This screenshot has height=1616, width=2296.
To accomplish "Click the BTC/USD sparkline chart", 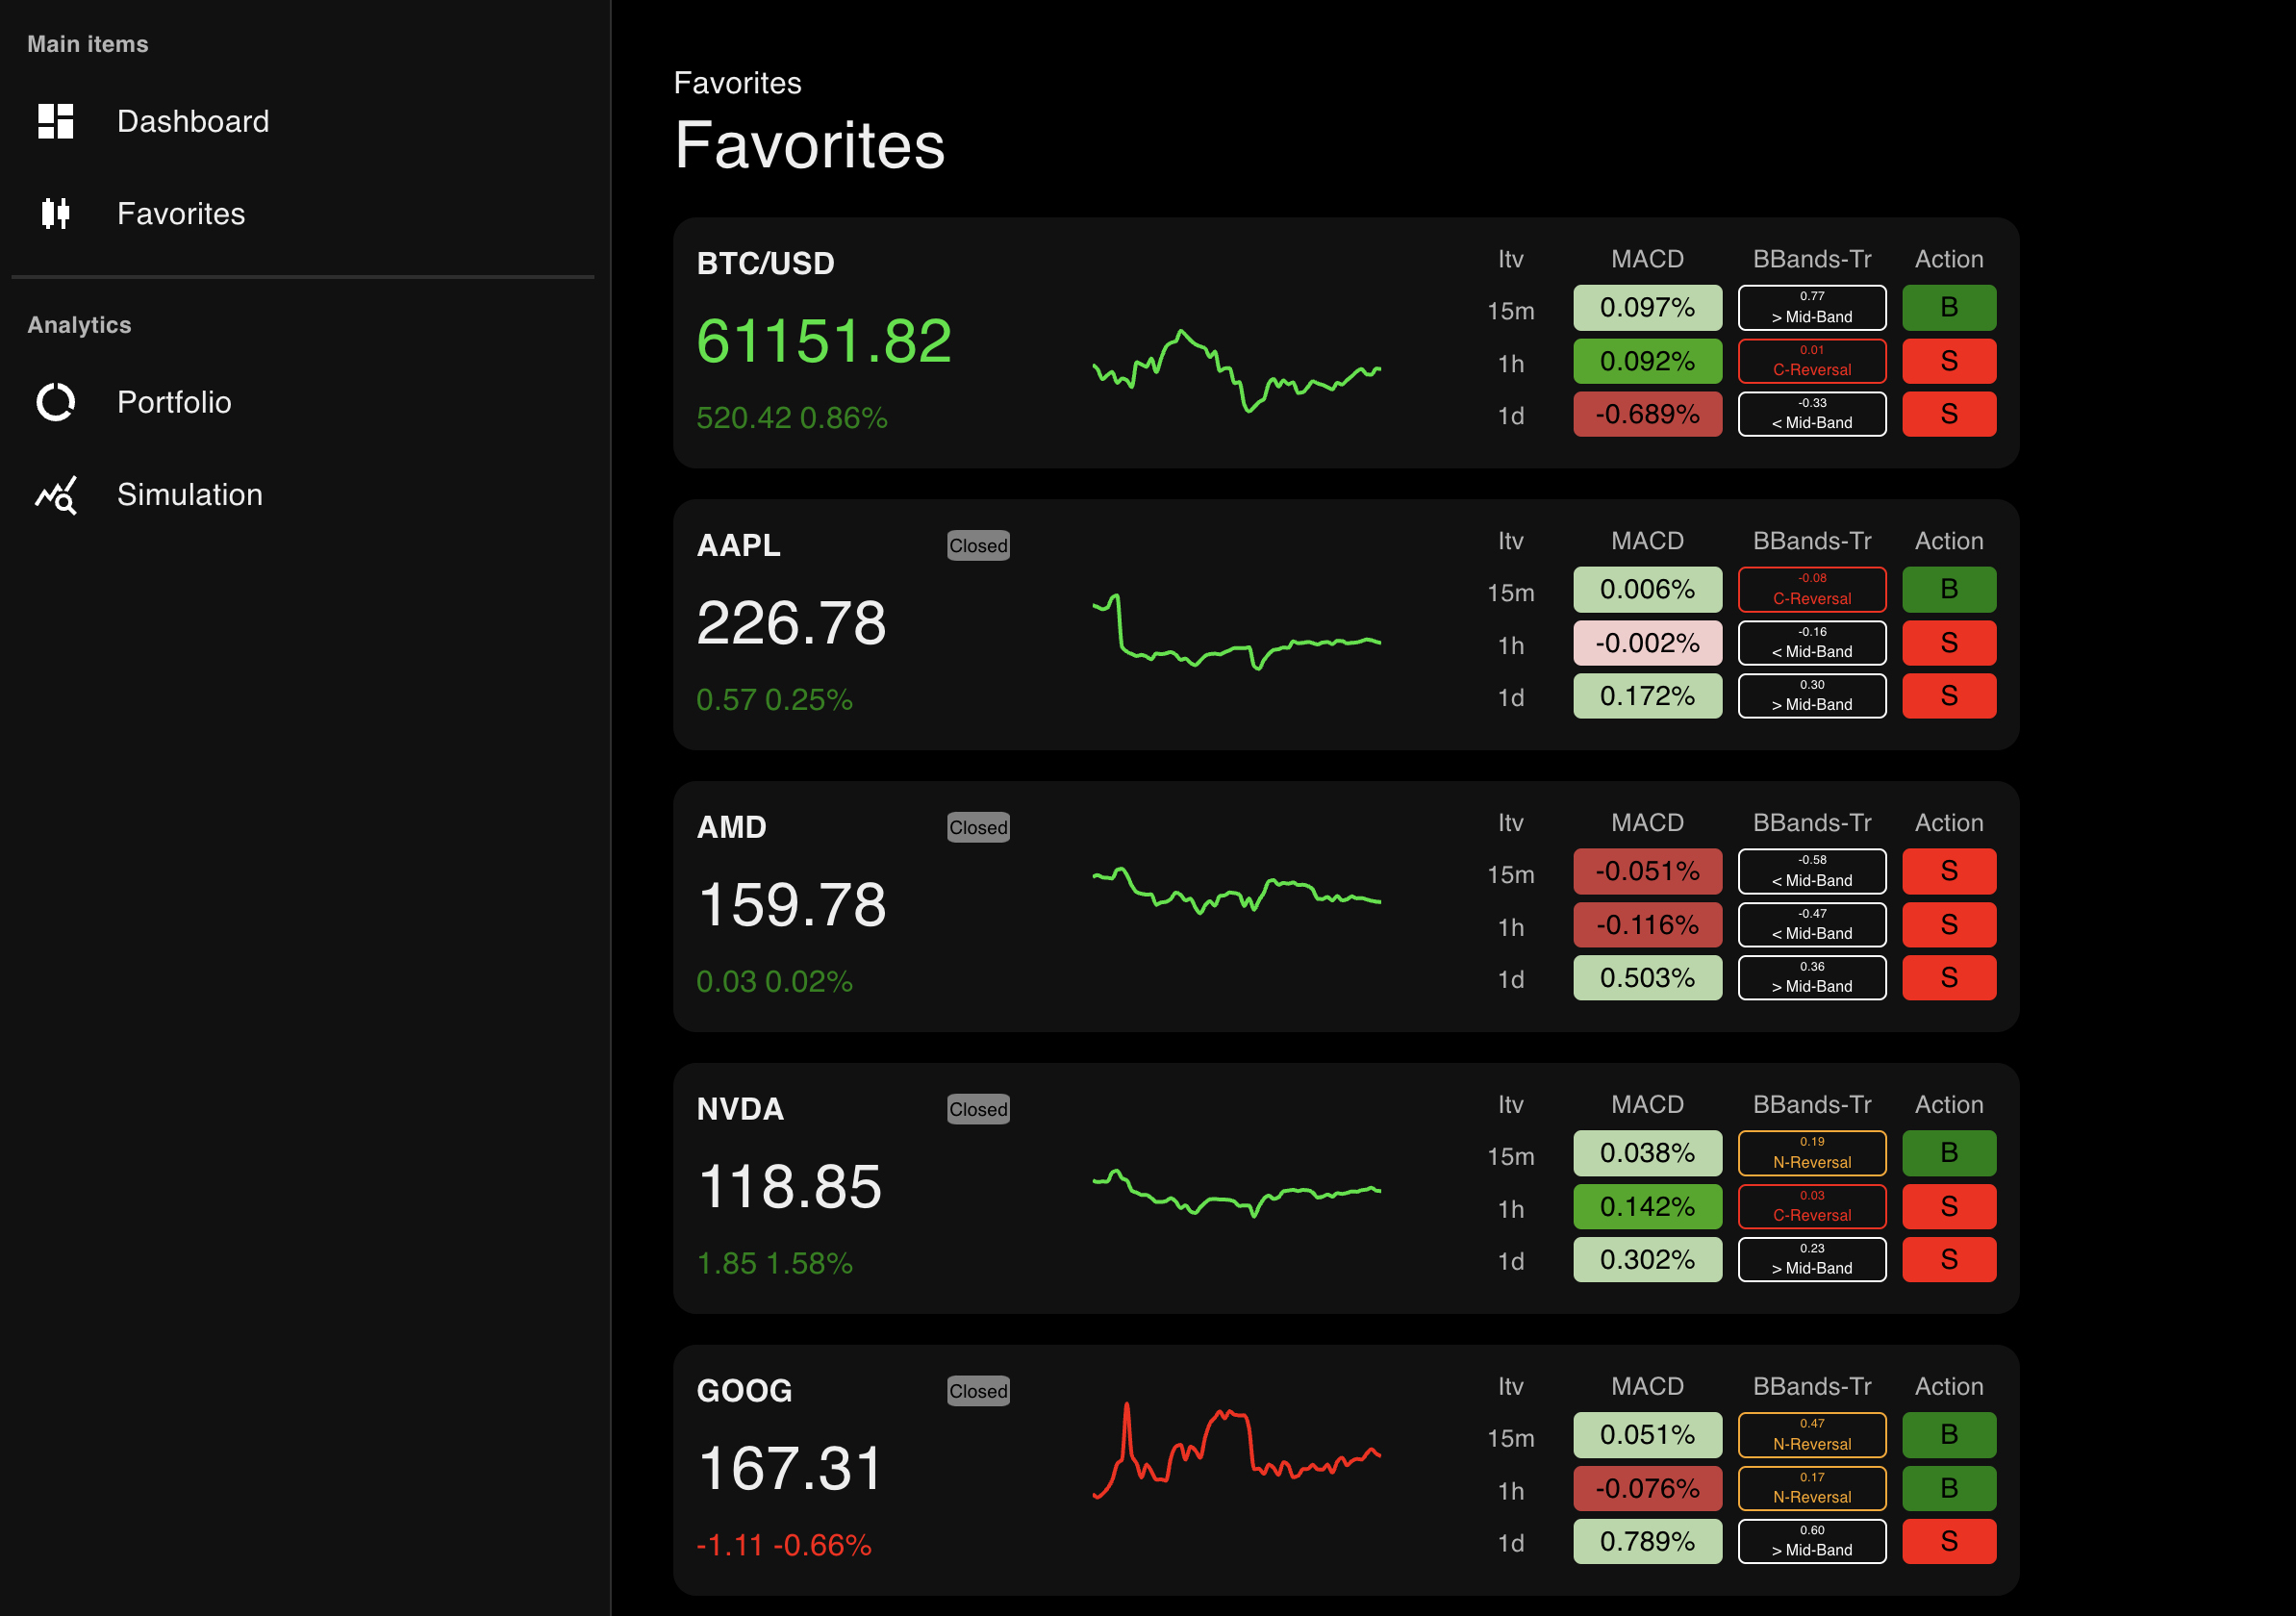I will pyautogui.click(x=1236, y=371).
